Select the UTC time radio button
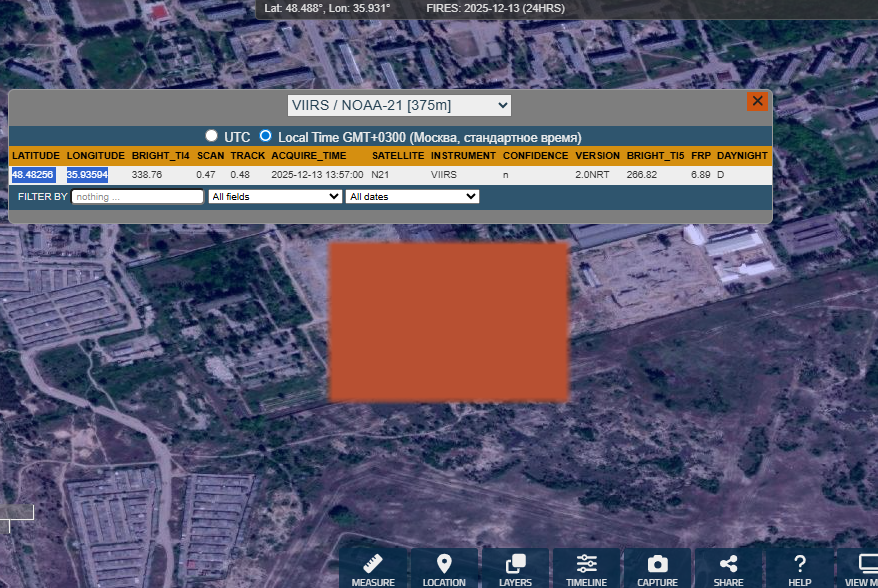878x588 pixels. pos(211,136)
